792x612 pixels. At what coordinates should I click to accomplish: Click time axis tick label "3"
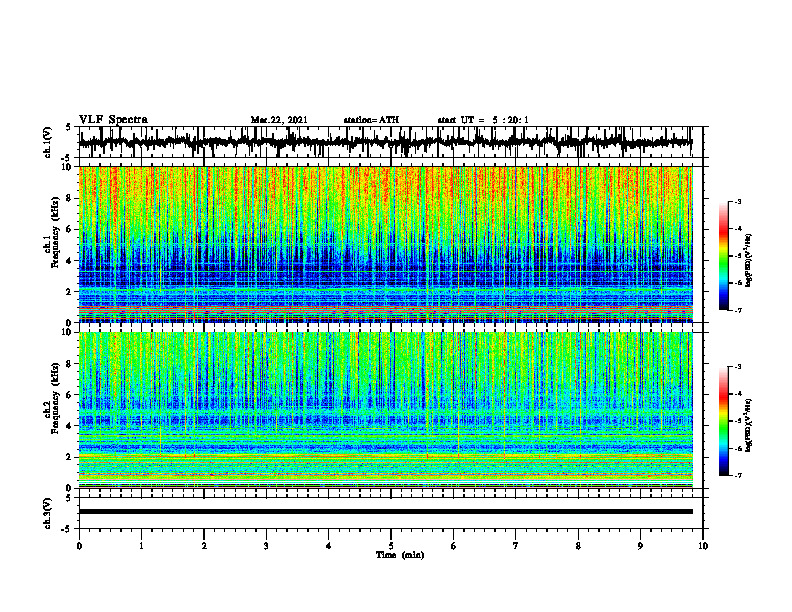(266, 546)
